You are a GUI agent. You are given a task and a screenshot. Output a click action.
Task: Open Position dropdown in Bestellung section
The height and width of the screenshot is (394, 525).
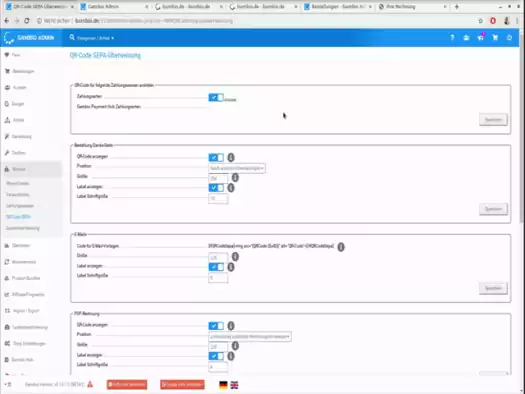[237, 168]
